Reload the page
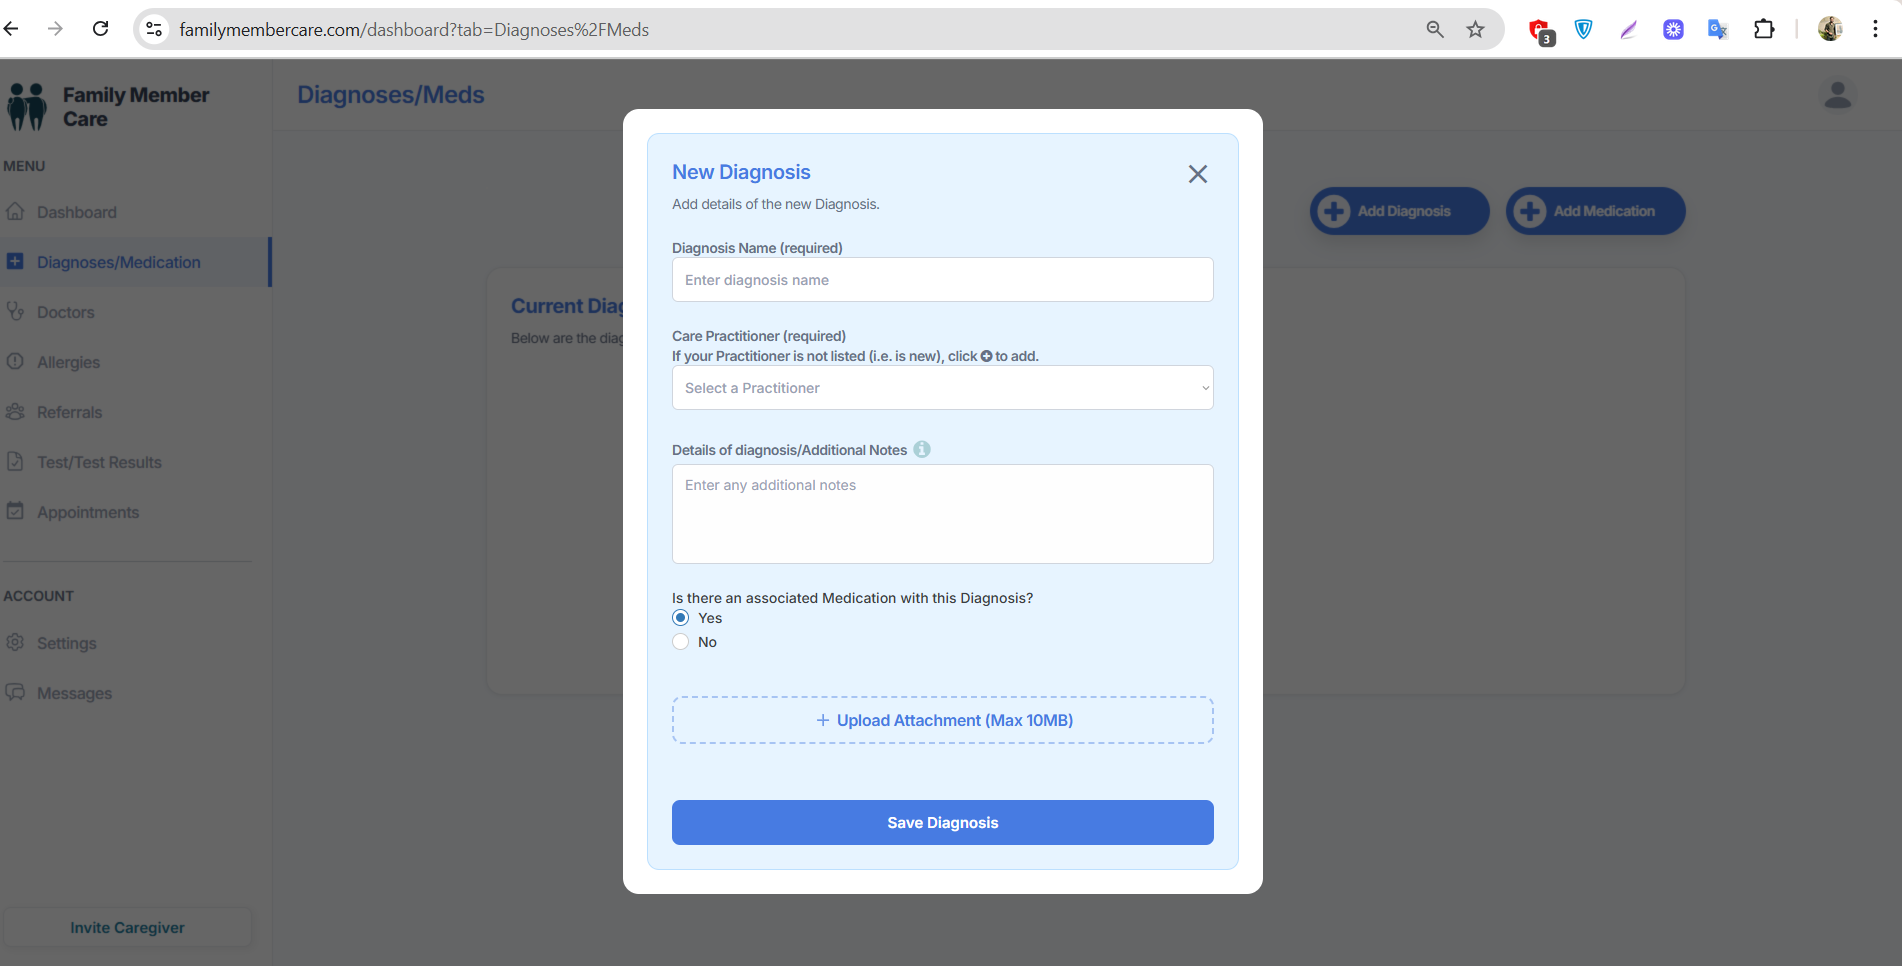Viewport: 1902px width, 966px height. (x=101, y=29)
